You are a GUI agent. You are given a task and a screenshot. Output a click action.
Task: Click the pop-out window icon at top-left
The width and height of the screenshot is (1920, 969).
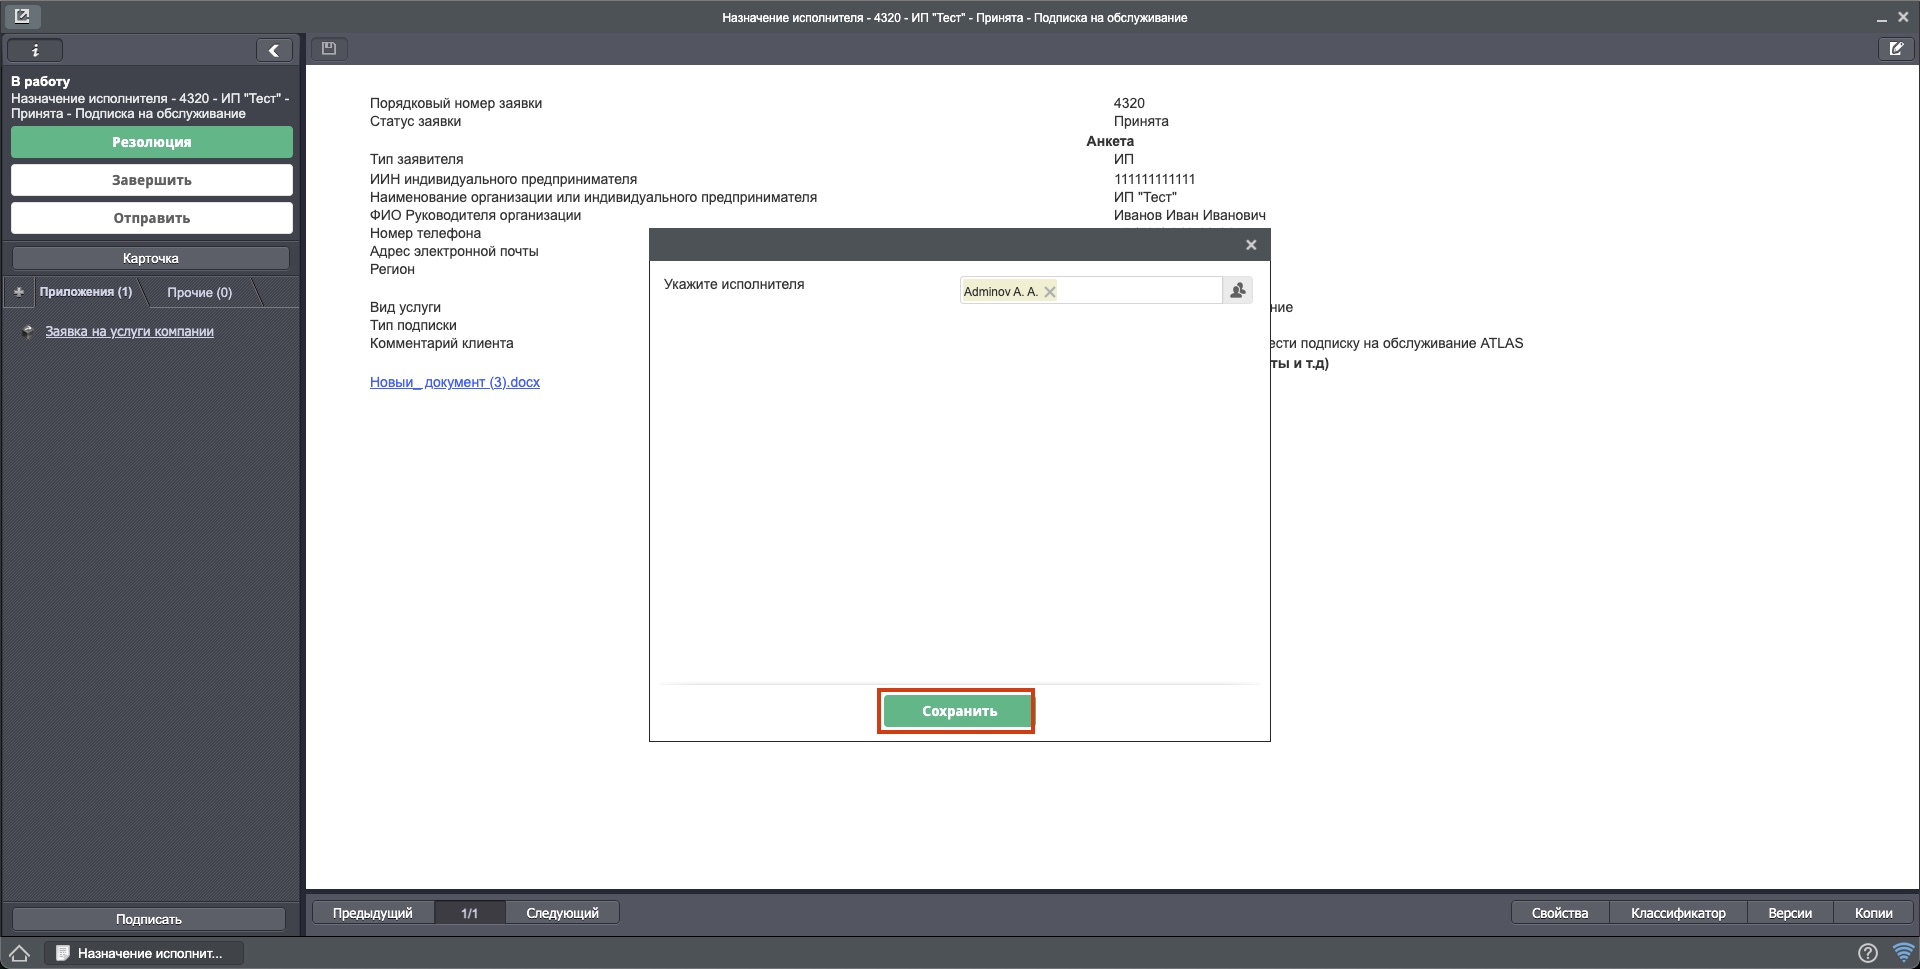coord(22,16)
